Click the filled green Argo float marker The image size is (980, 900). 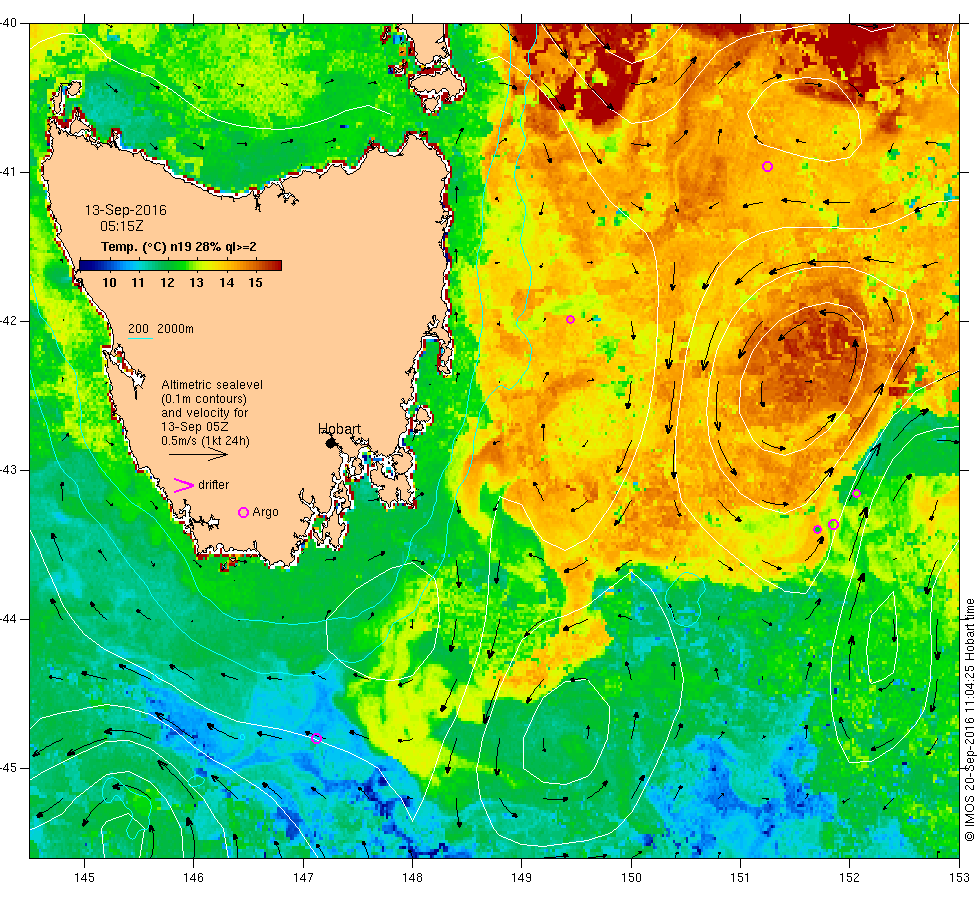(818, 529)
